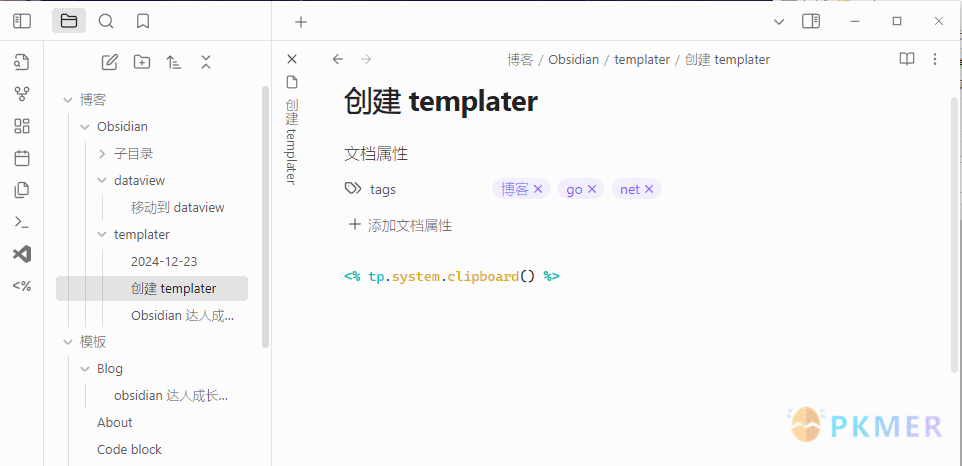962x466 pixels.
Task: Remove the 博客 tag
Action: tap(538, 189)
